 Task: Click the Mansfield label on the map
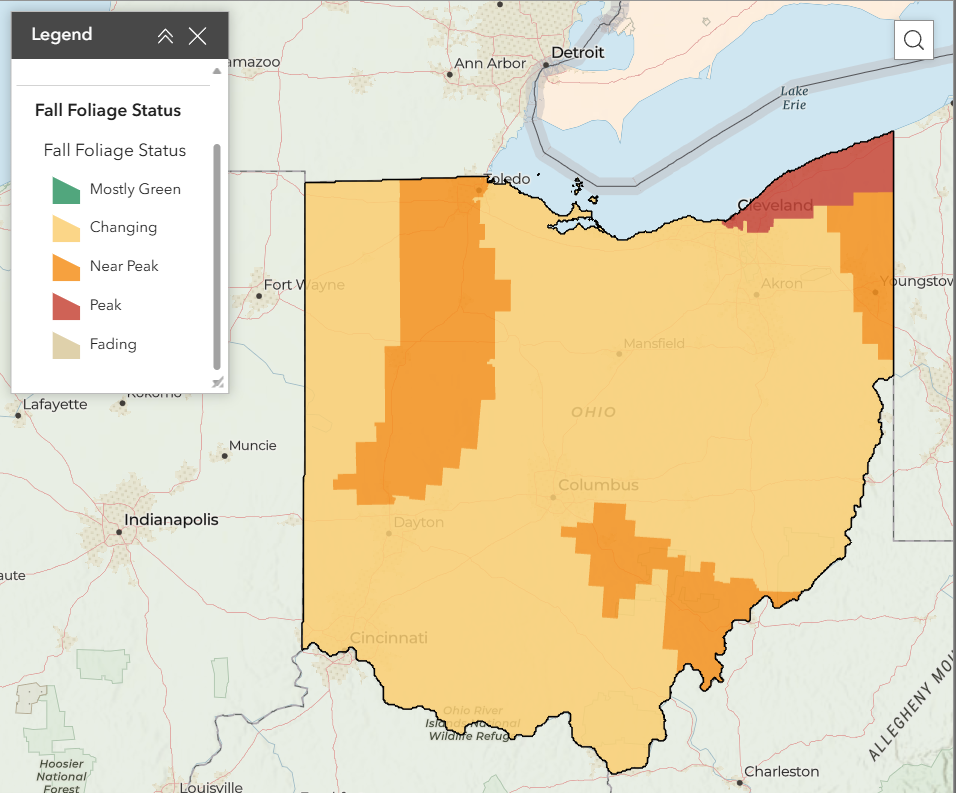pyautogui.click(x=654, y=344)
